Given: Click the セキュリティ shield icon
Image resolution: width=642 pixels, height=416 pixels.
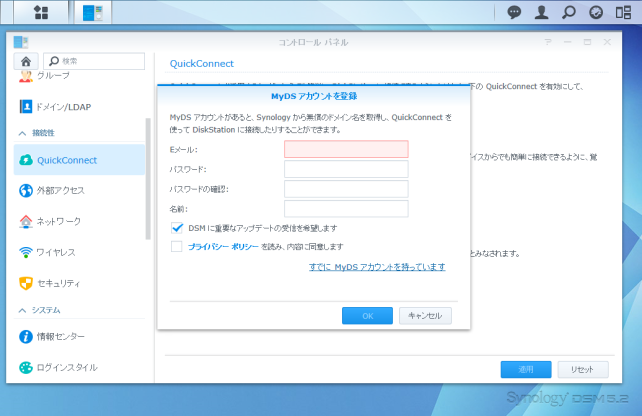Looking at the screenshot, I should [x=26, y=283].
